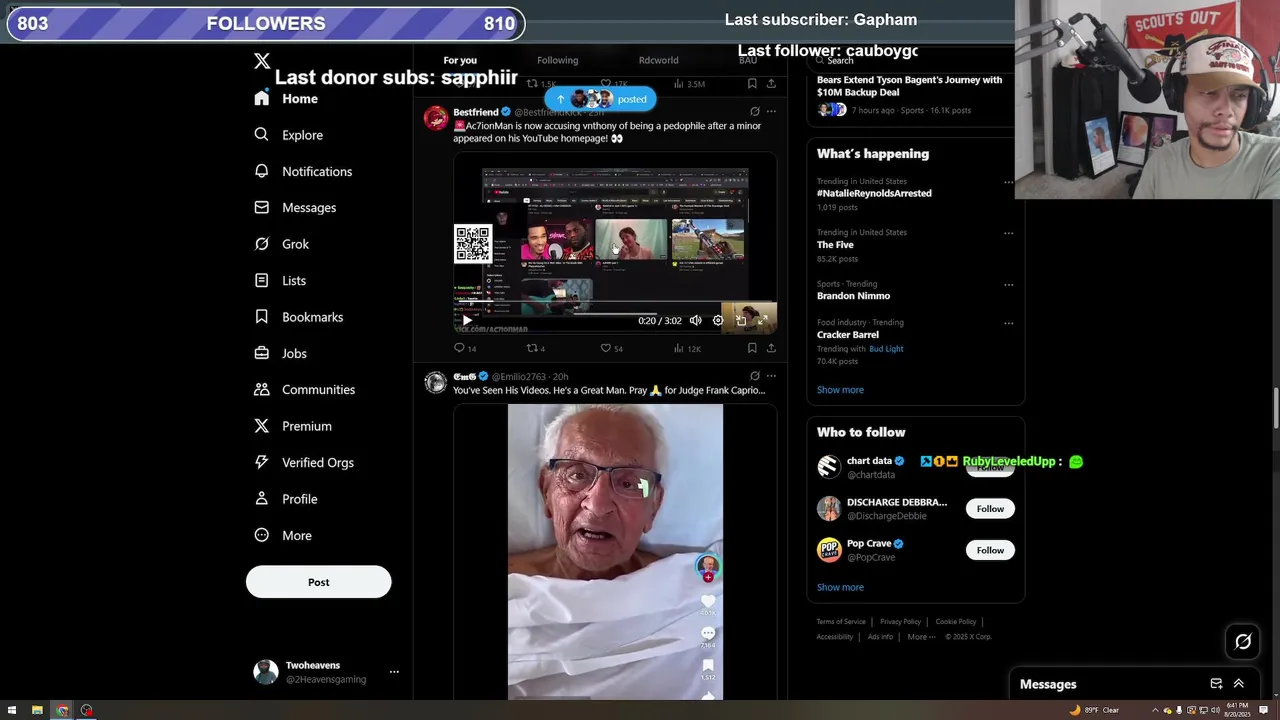This screenshot has width=1280, height=720.
Task: Toggle picture-in-picture on the video
Action: [x=741, y=321]
